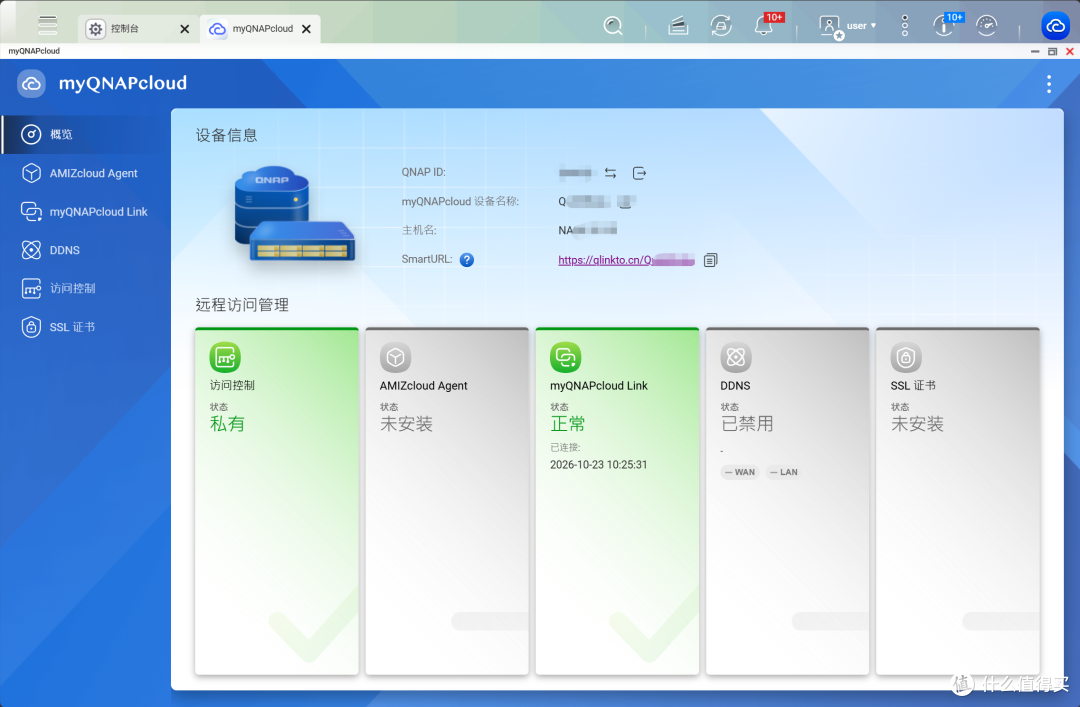Image resolution: width=1080 pixels, height=707 pixels.
Task: Open the 访问控制 status card
Action: (277, 501)
